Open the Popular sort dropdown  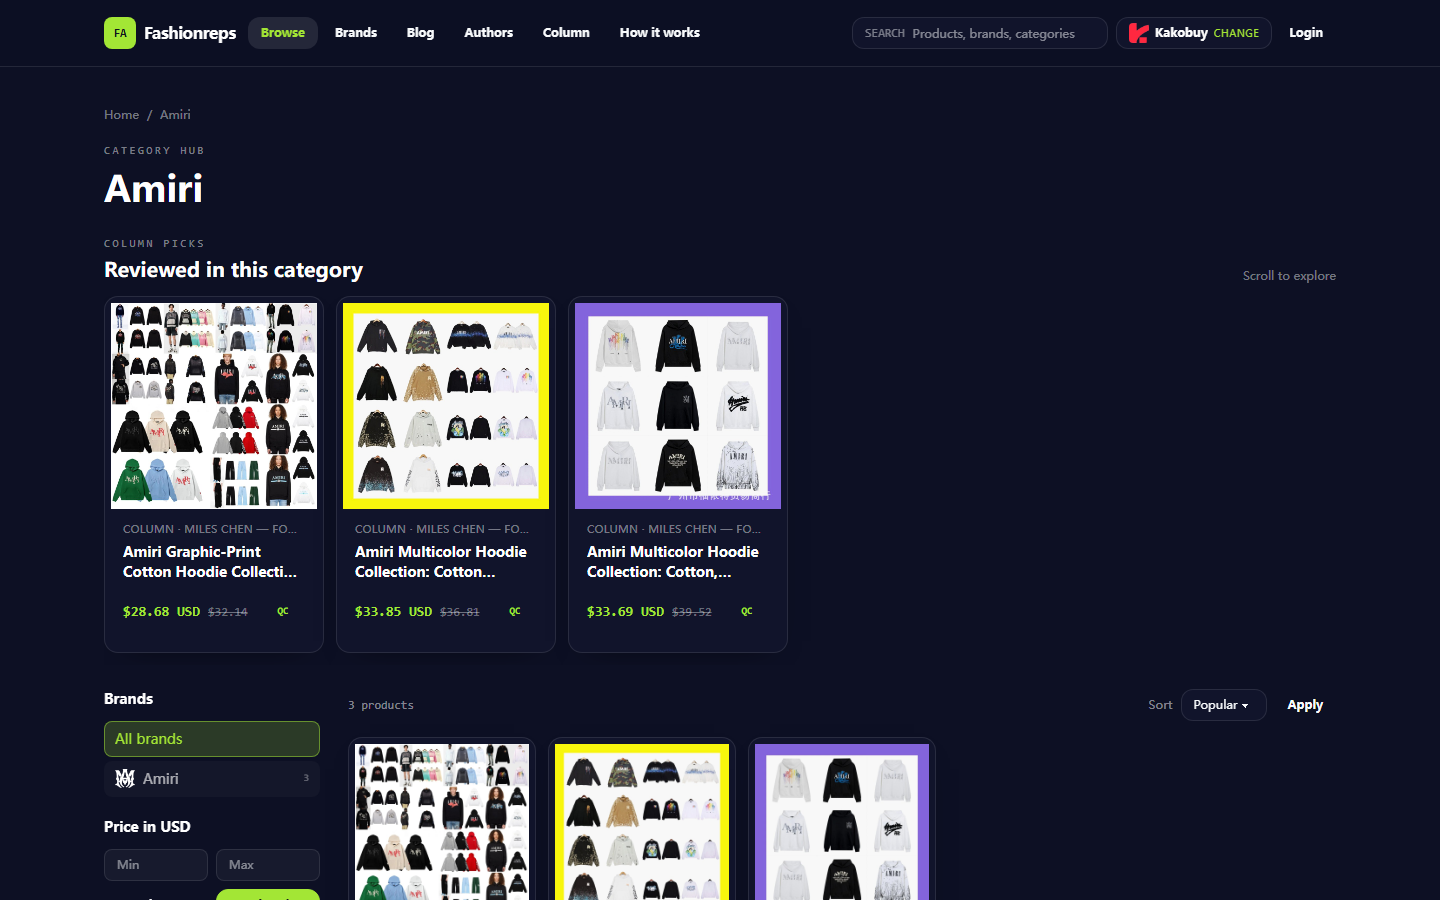coord(1223,705)
